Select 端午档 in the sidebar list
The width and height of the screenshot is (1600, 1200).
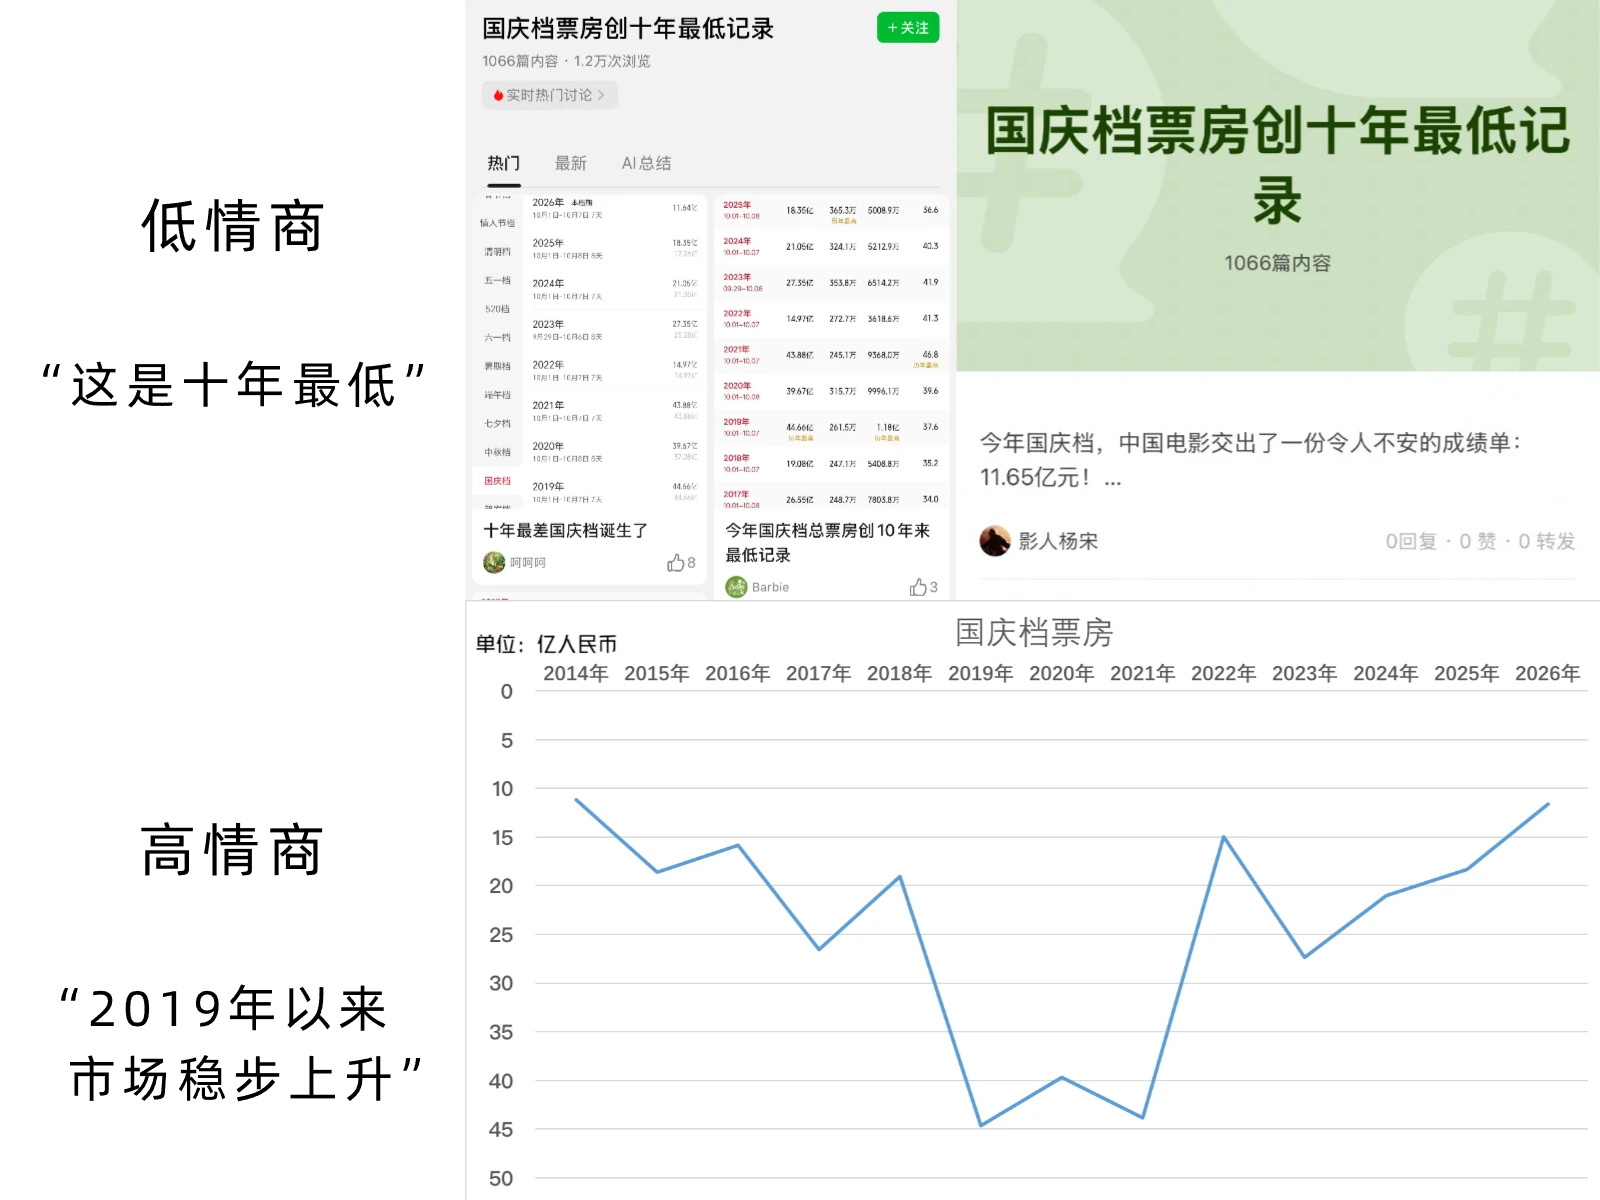coord(497,395)
